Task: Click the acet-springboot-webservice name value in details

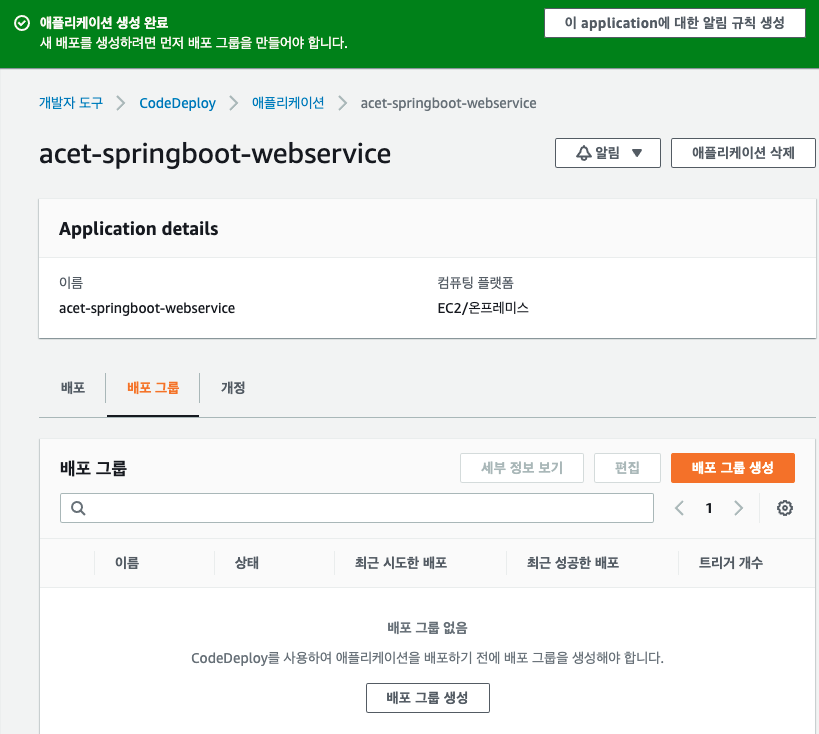Action: (147, 308)
